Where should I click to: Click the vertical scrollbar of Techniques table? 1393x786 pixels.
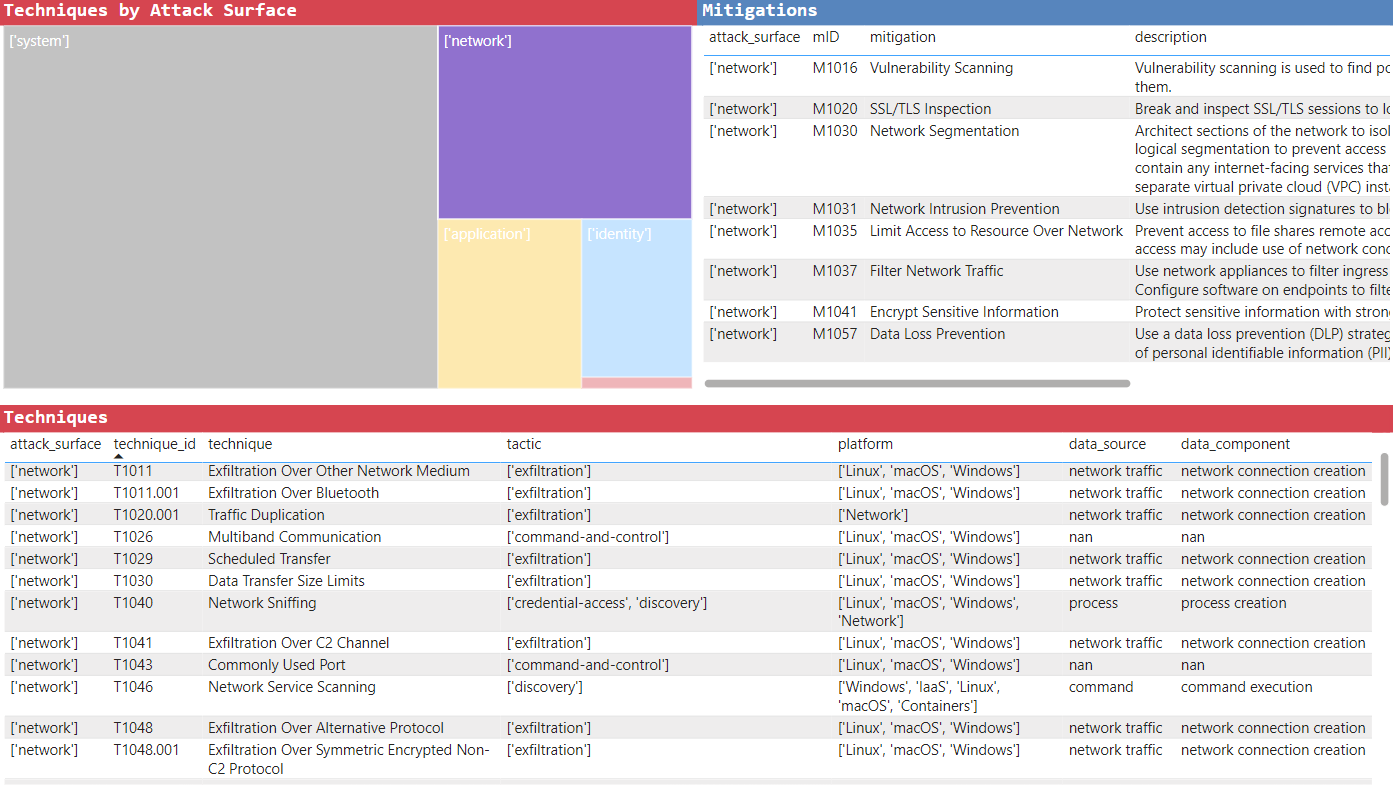(x=1385, y=480)
